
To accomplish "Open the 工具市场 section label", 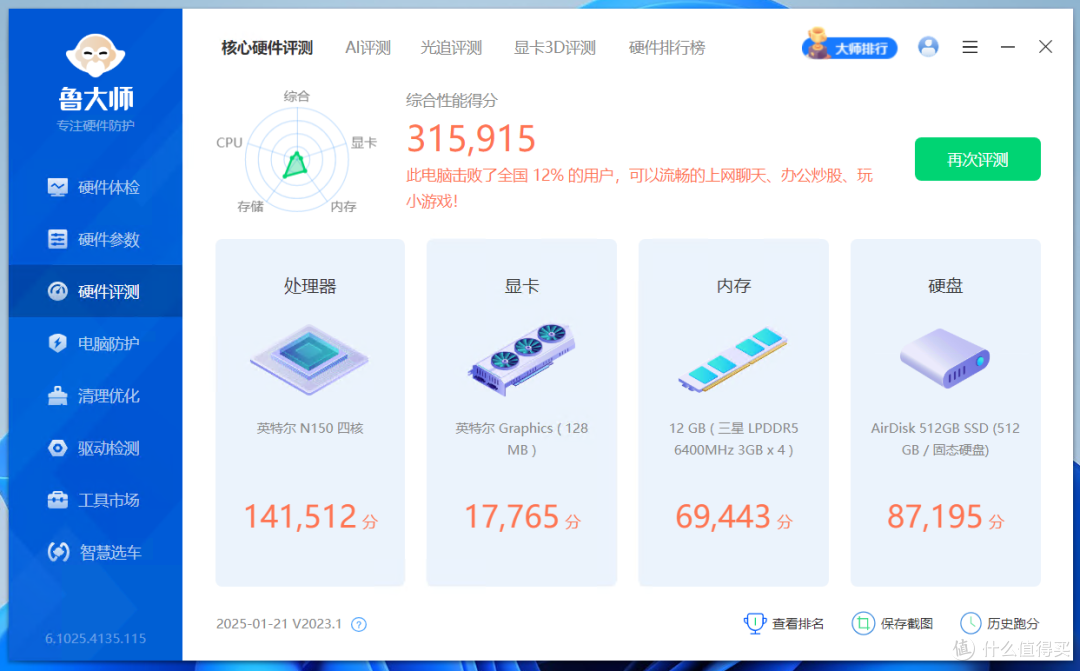I will [109, 500].
